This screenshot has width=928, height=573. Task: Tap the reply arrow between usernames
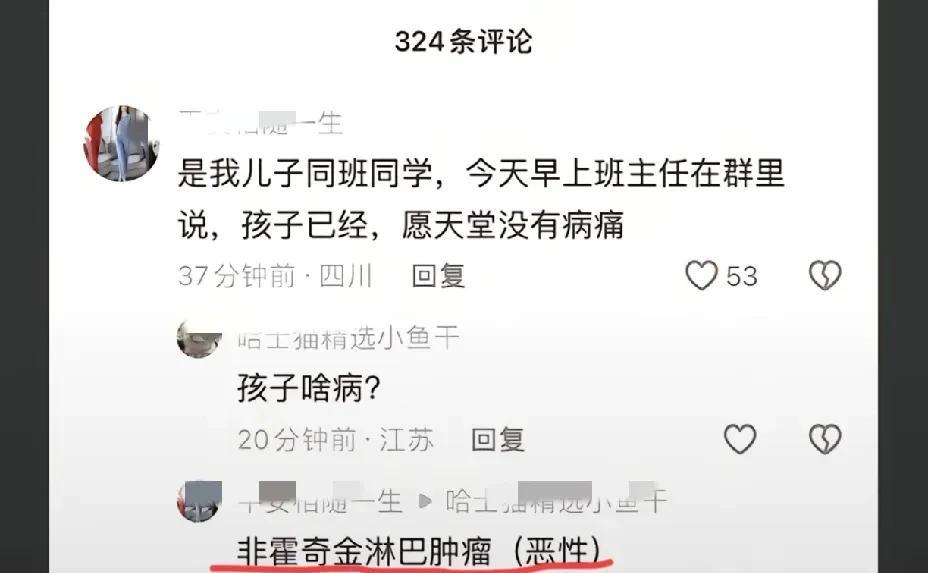(x=424, y=501)
